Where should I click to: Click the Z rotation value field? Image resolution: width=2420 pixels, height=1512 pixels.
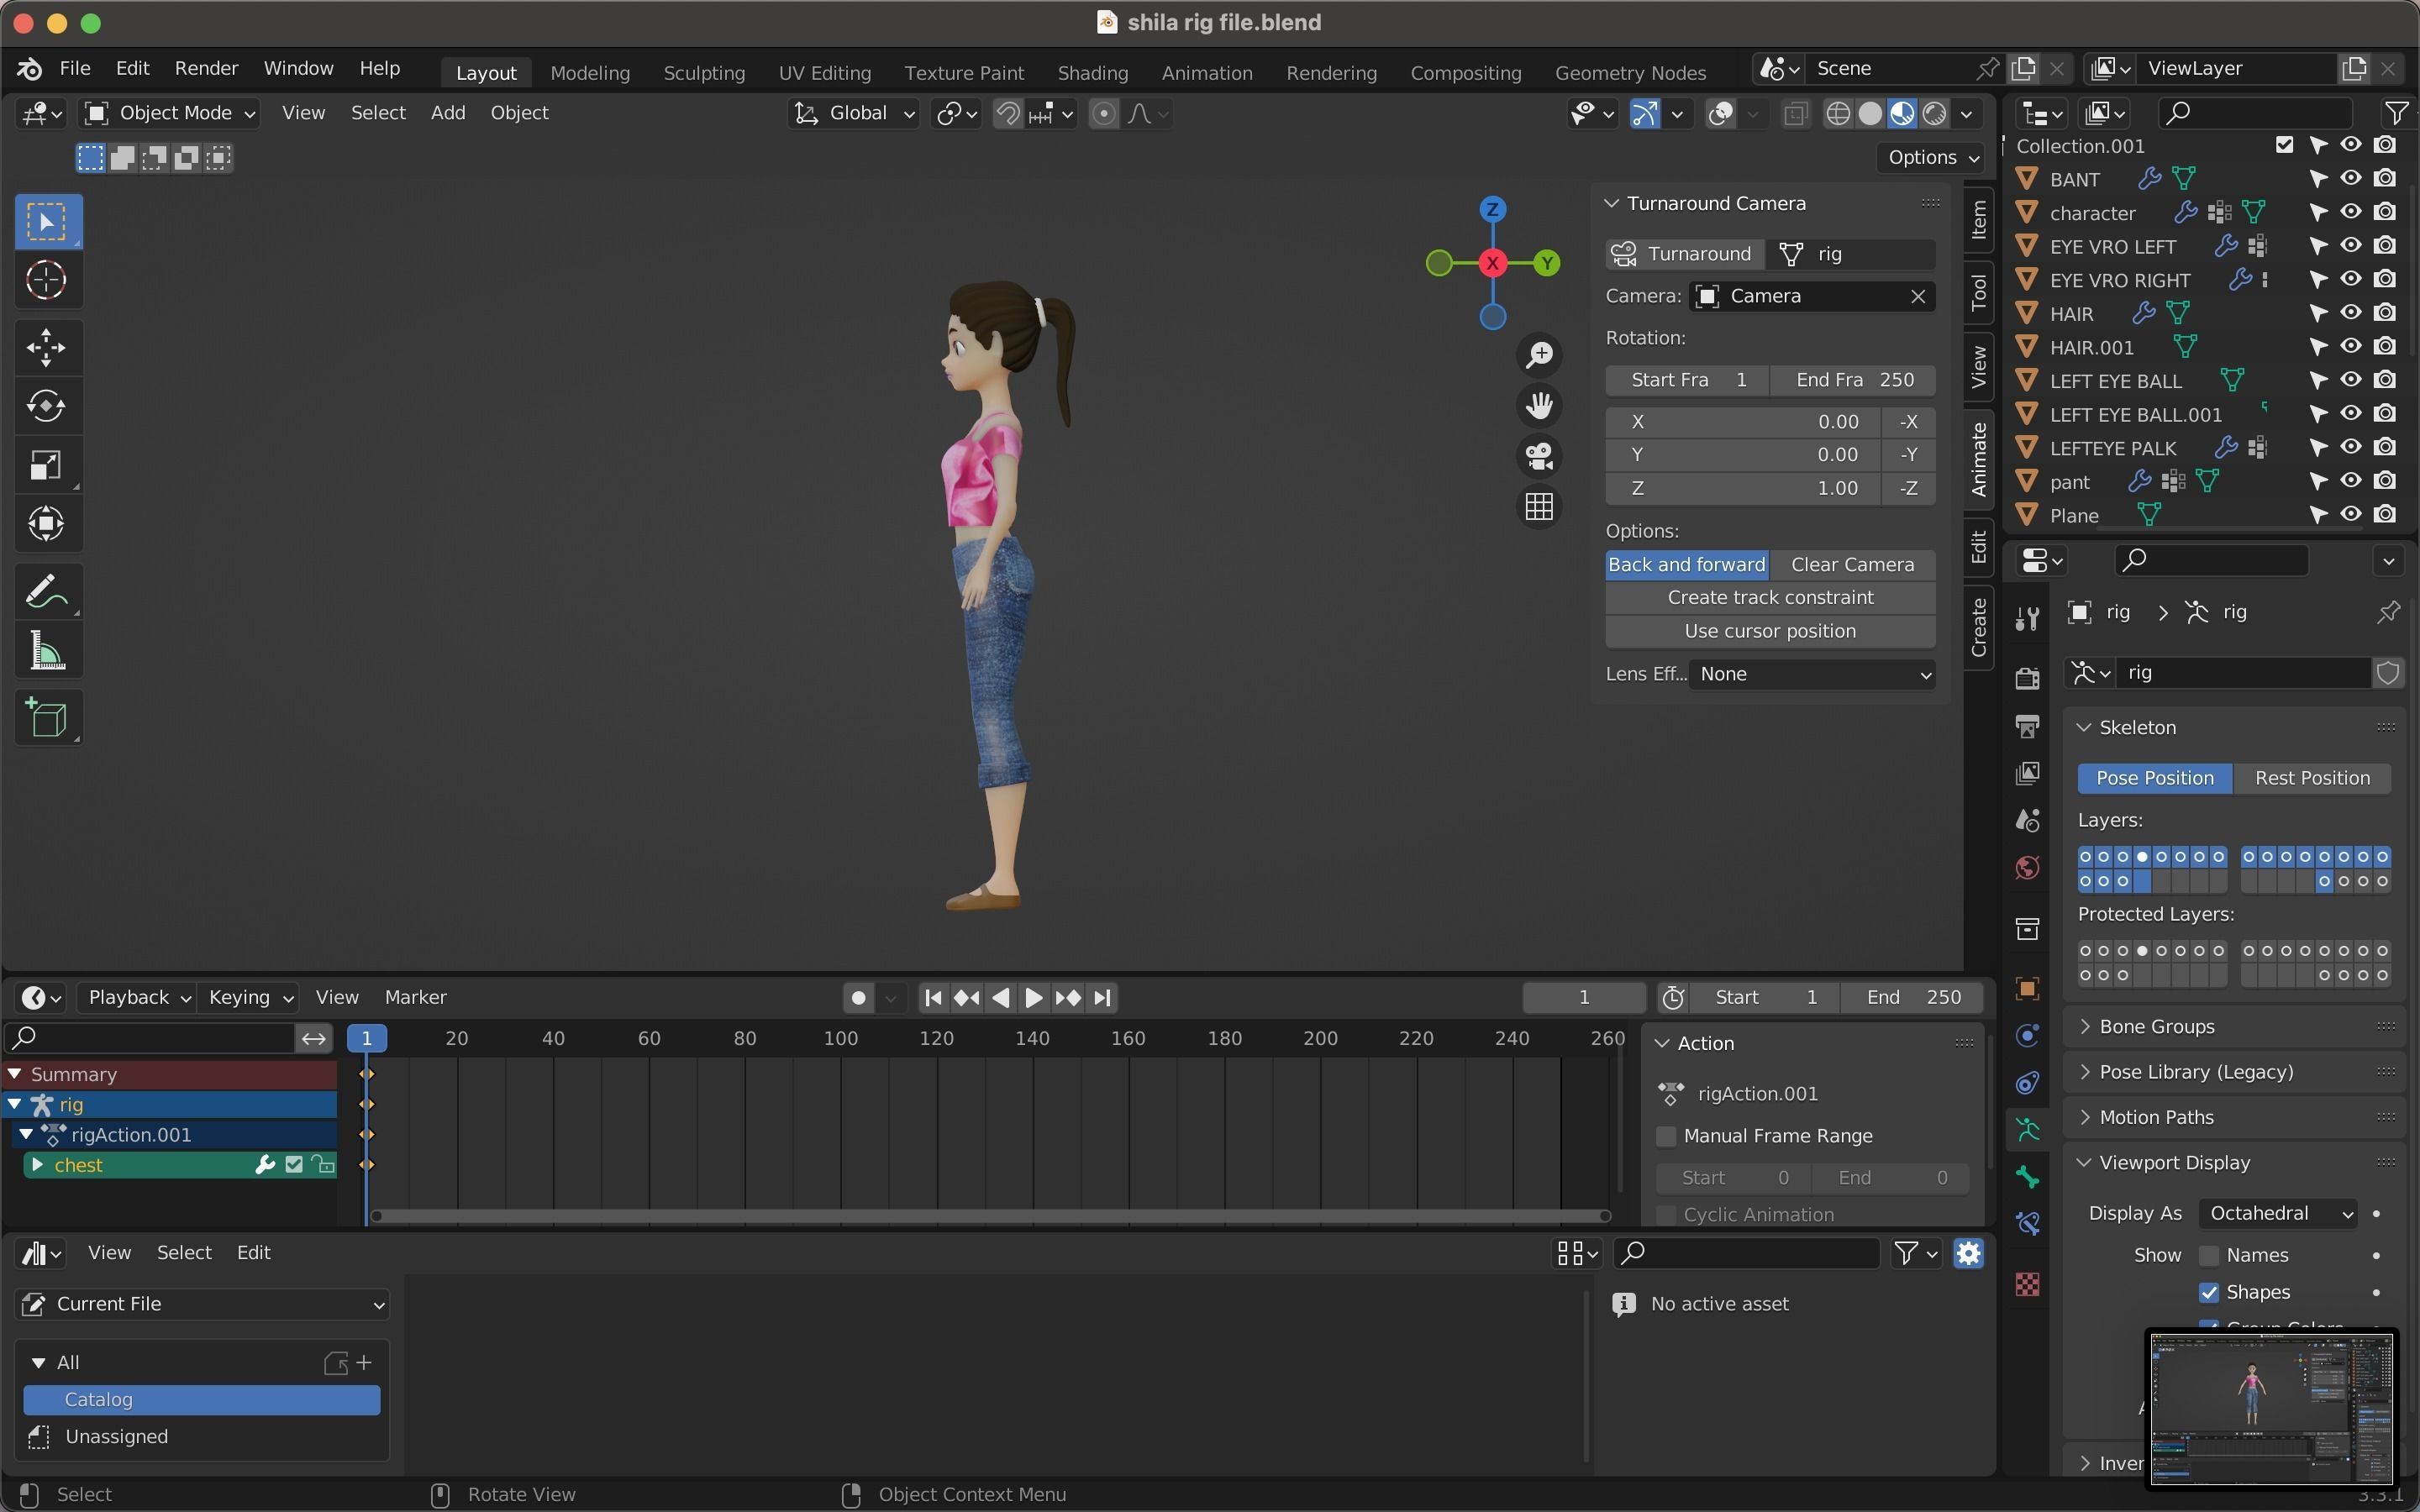click(1744, 489)
